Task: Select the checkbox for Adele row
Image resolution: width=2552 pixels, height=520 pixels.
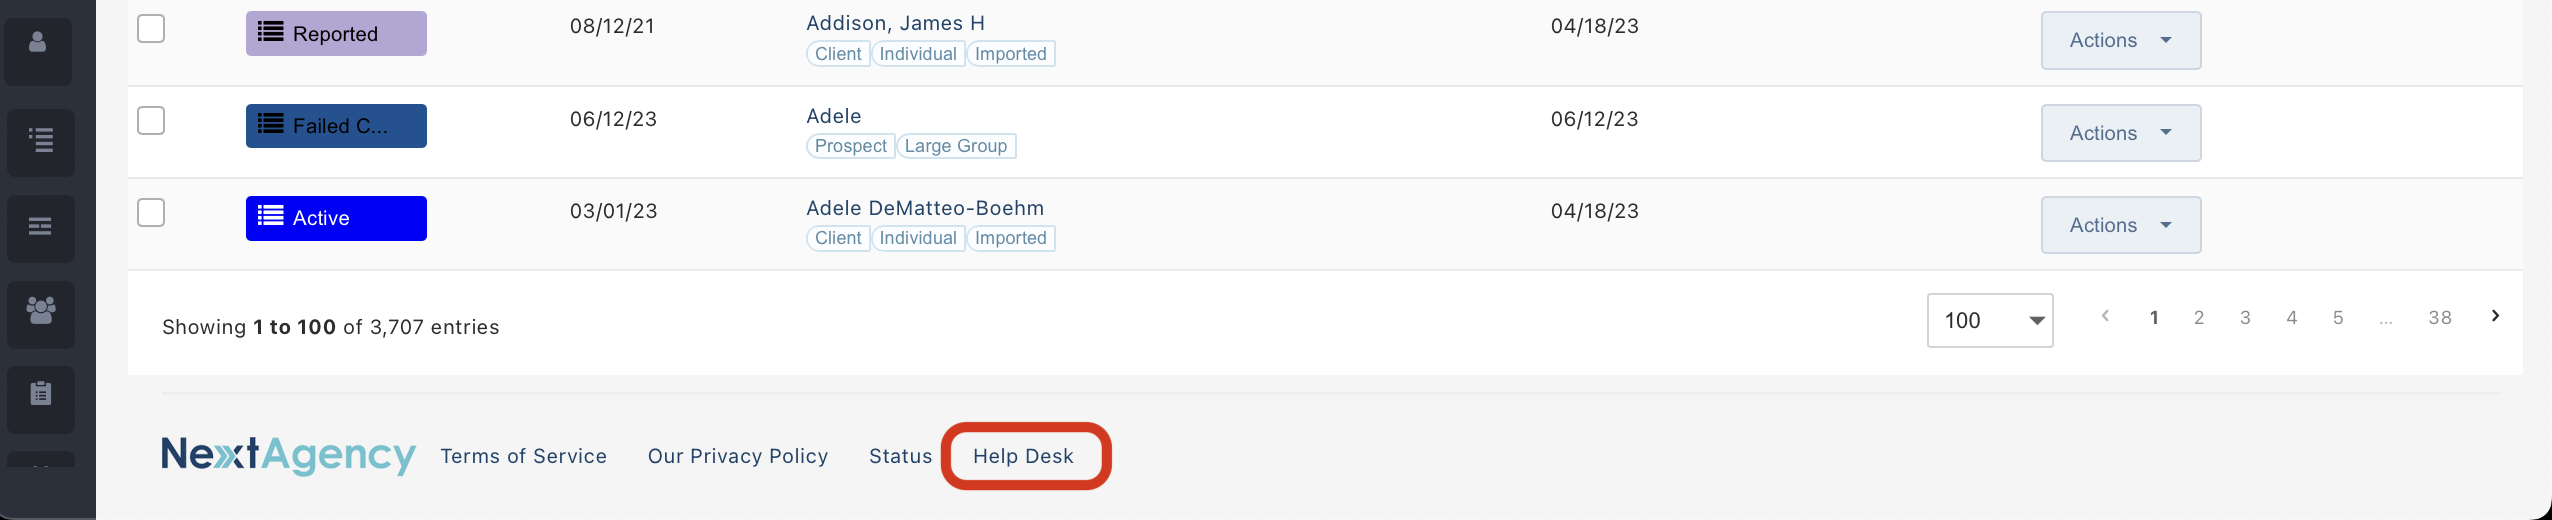Action: pos(151,120)
